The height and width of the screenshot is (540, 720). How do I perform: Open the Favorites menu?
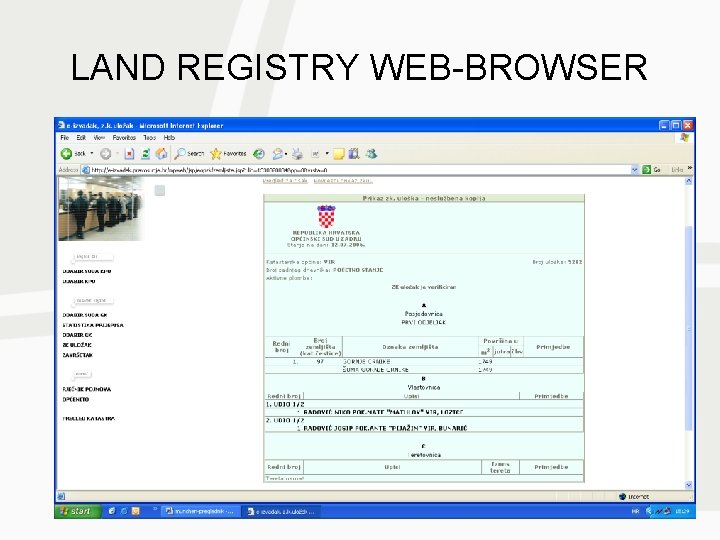pyautogui.click(x=124, y=137)
